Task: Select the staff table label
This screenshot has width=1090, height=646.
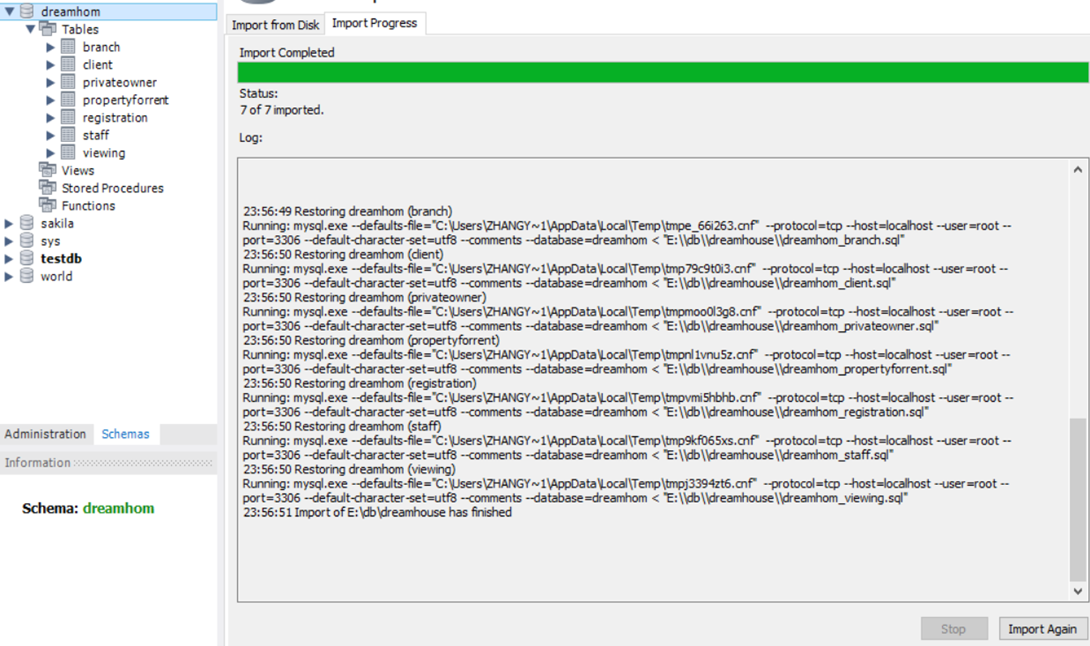Action: [x=96, y=136]
